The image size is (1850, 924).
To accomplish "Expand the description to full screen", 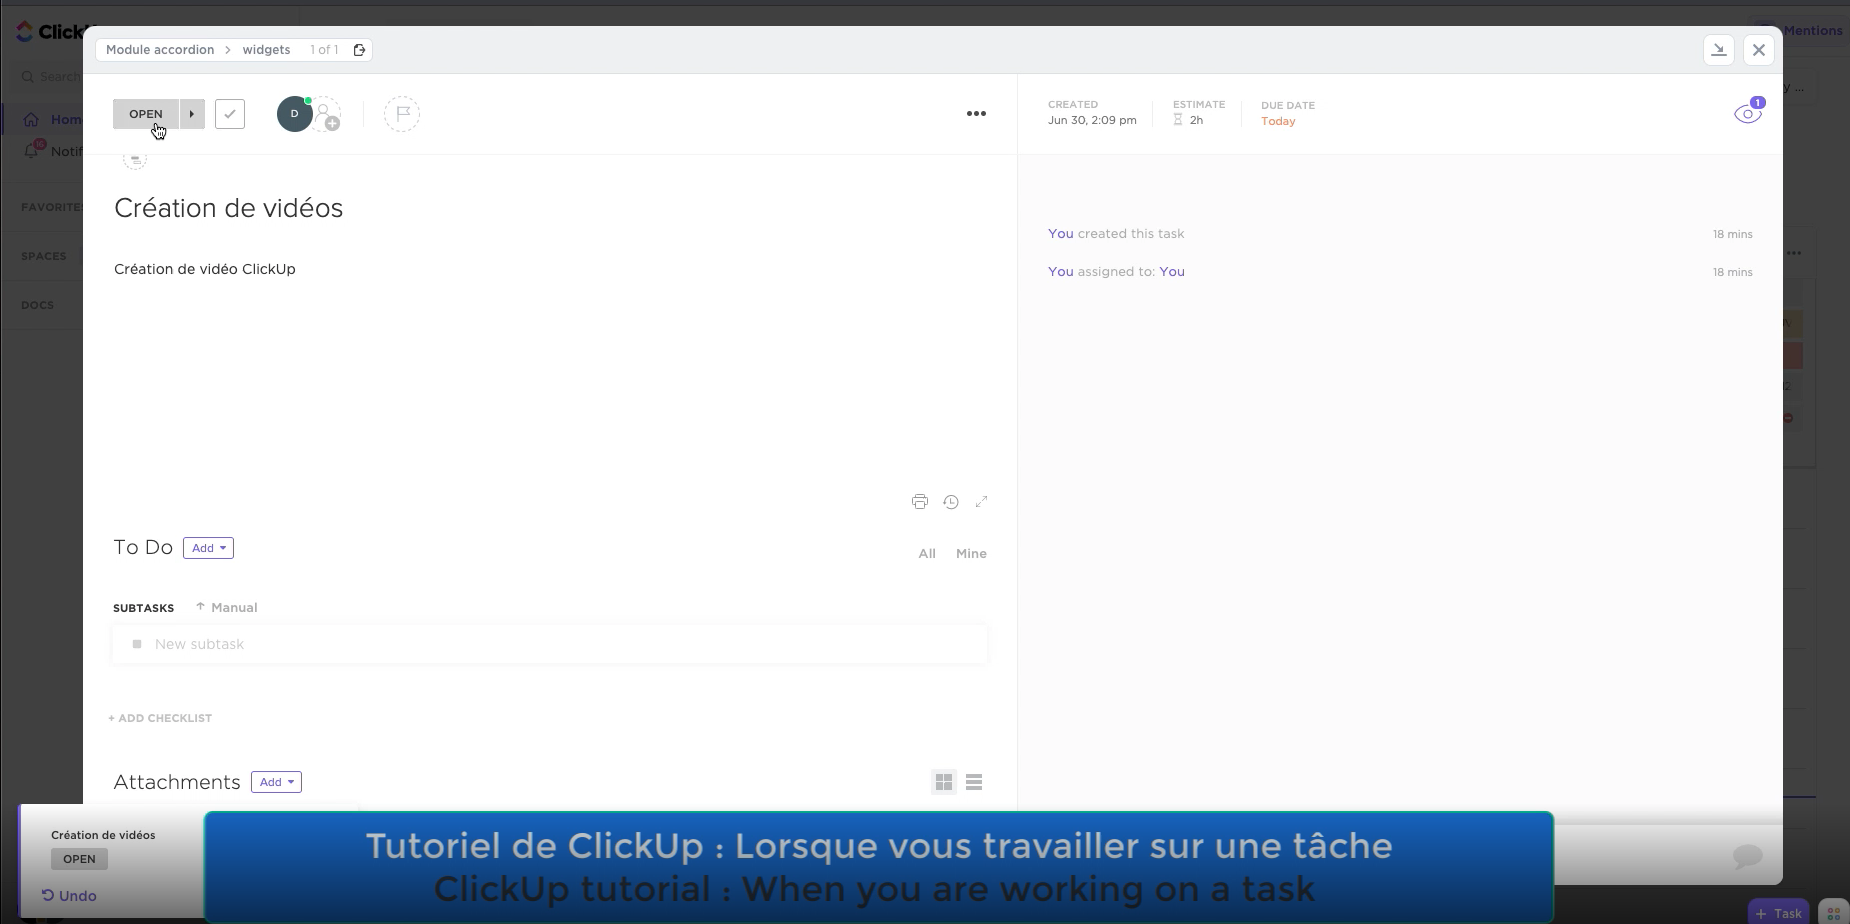I will coord(982,502).
